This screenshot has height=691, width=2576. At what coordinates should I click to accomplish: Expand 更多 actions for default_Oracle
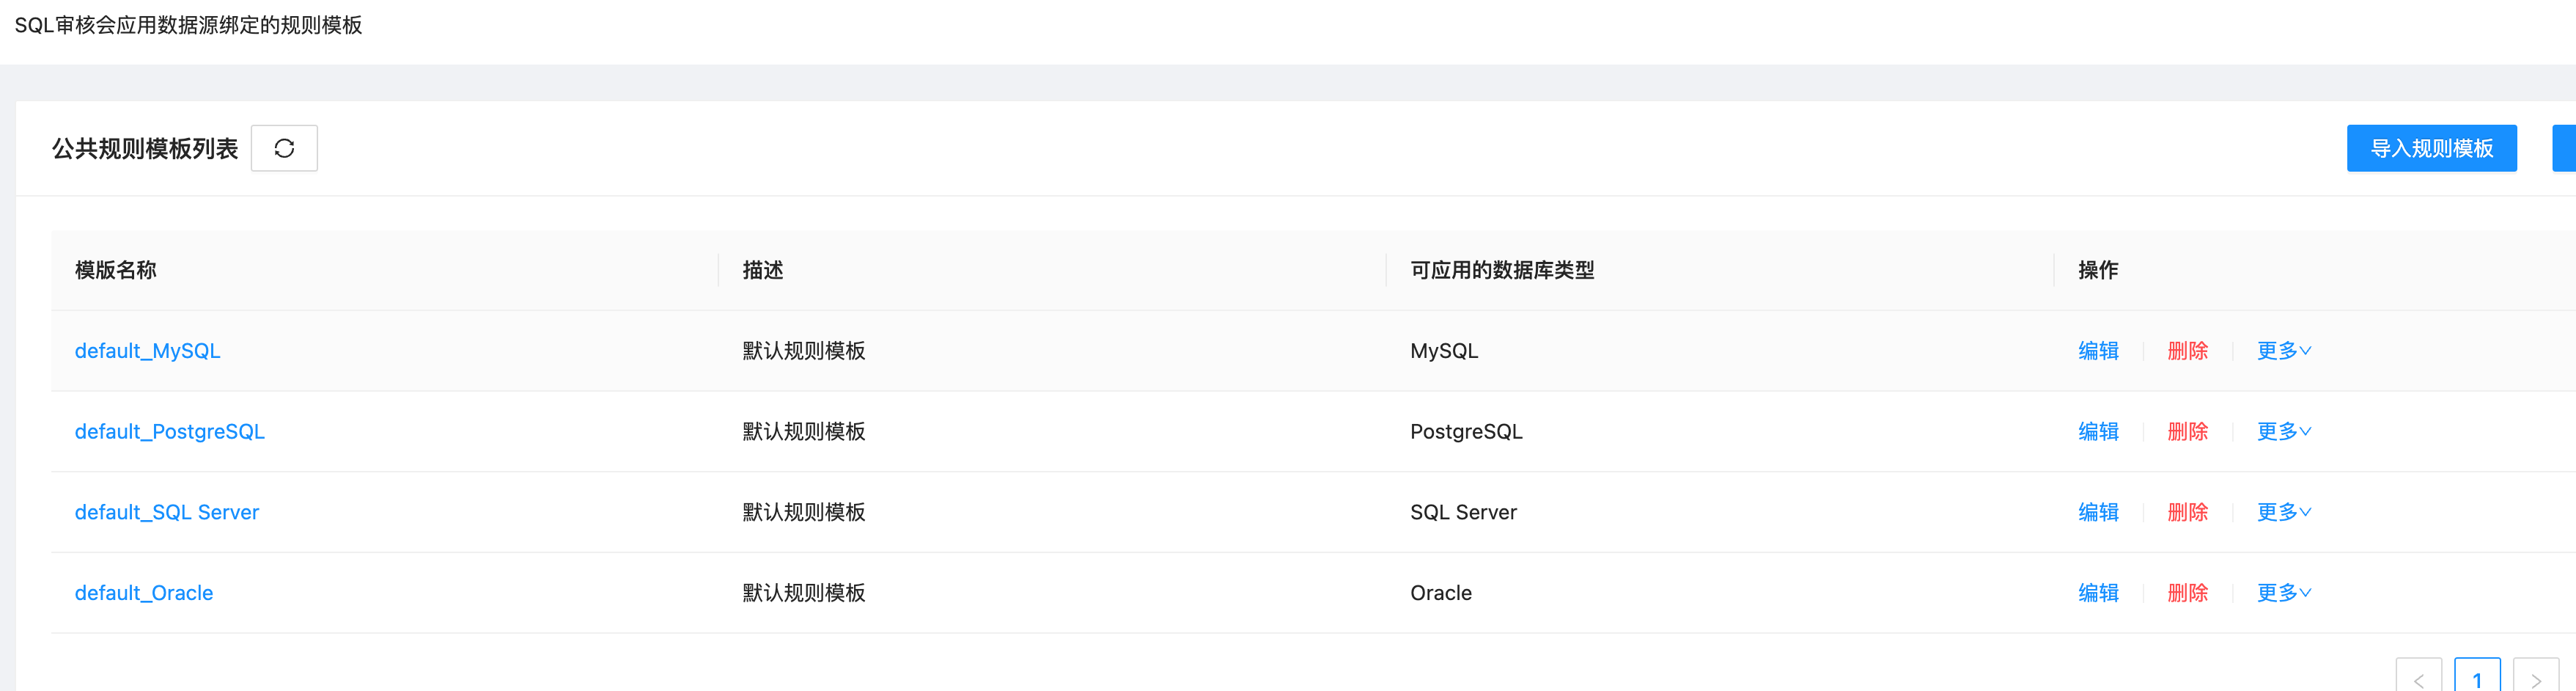click(2283, 592)
